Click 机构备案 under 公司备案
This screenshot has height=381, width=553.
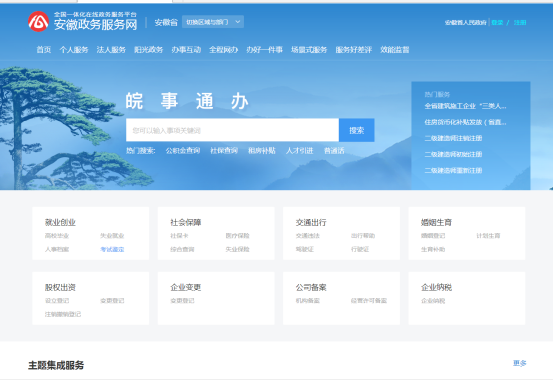coord(308,301)
